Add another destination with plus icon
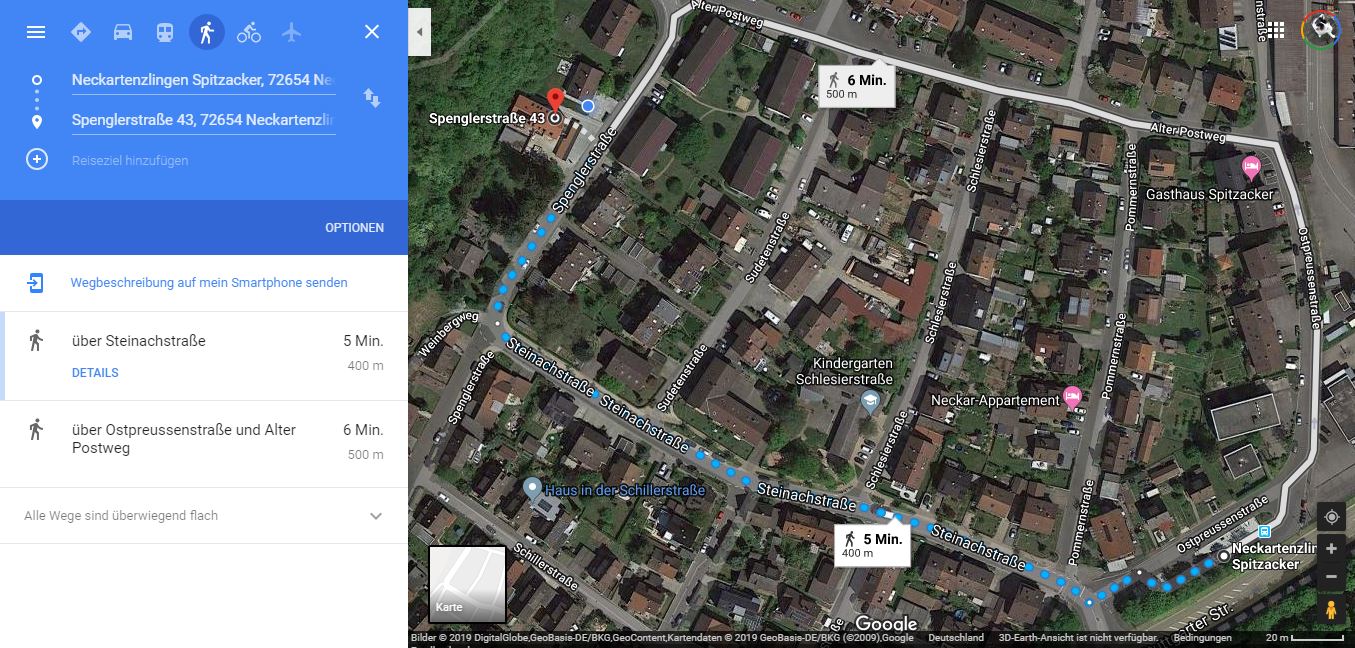1355x648 pixels. [37, 160]
